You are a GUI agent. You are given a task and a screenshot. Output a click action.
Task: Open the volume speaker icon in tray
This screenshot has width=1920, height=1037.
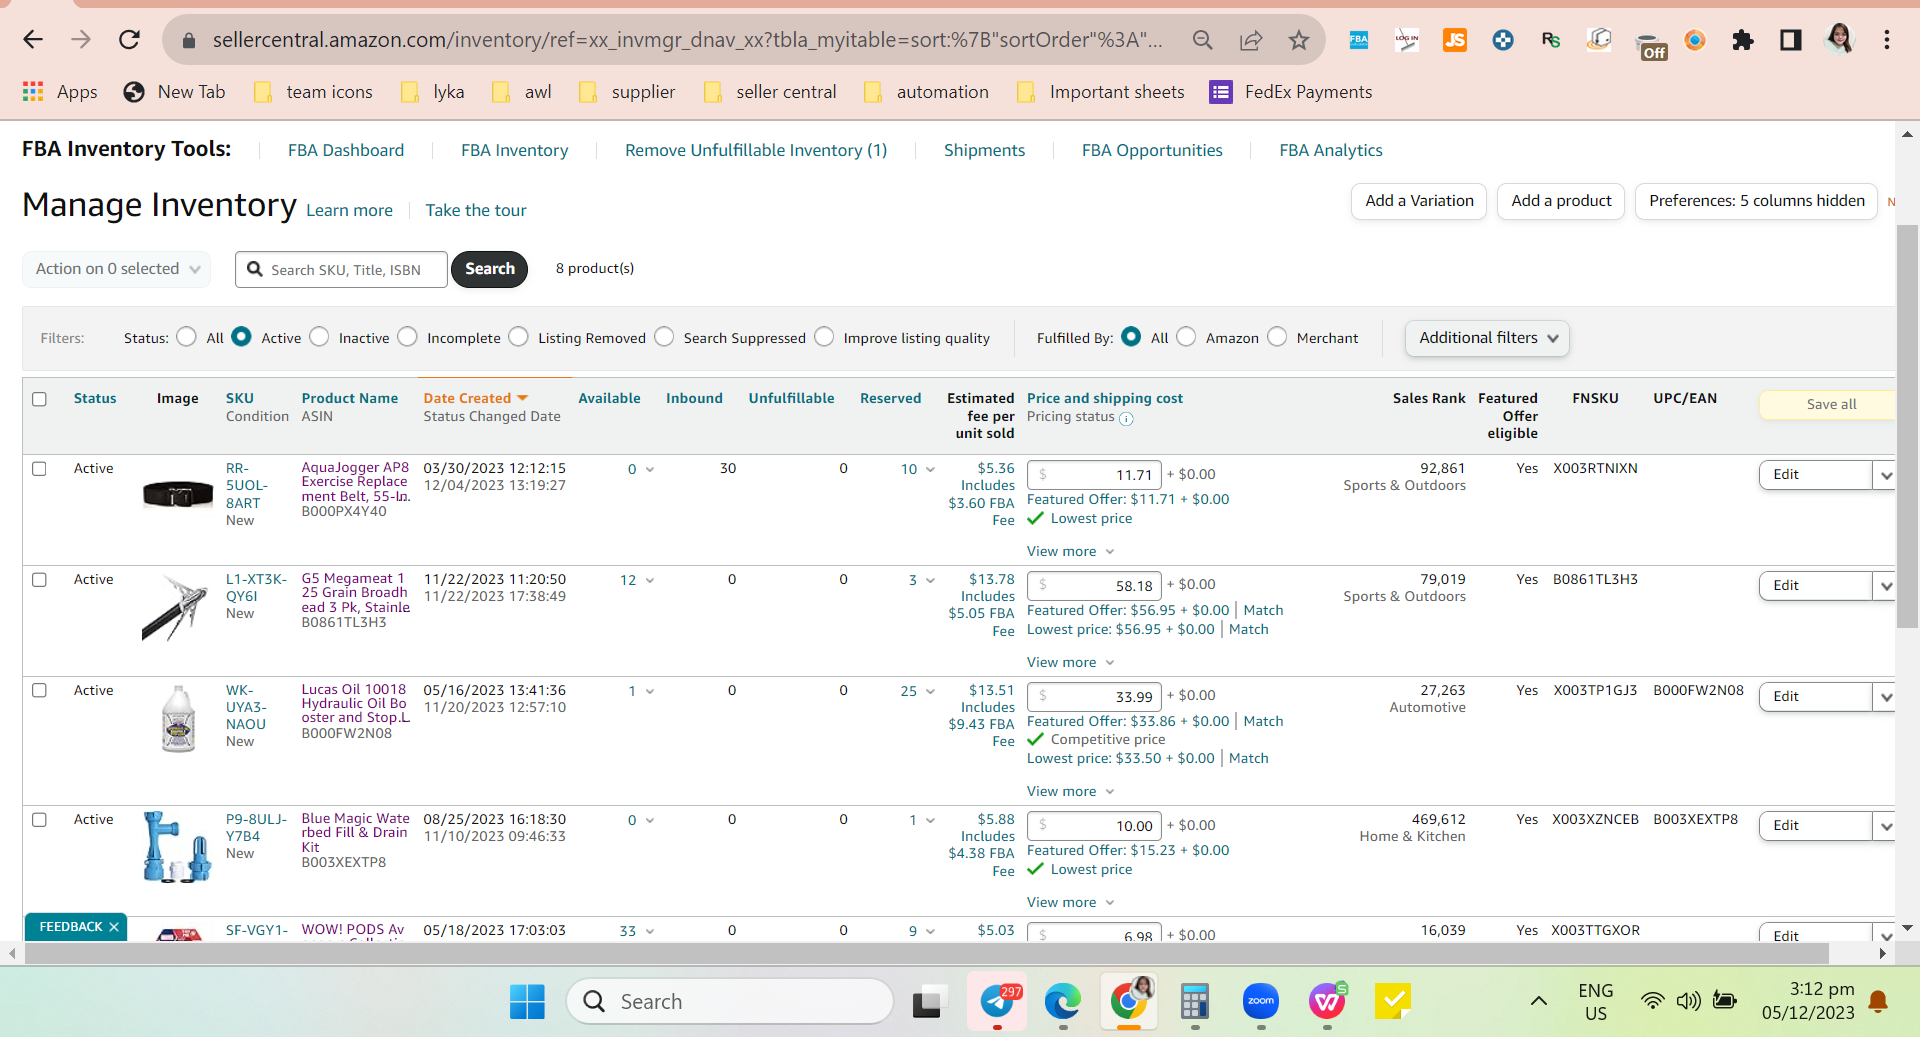[1689, 1001]
